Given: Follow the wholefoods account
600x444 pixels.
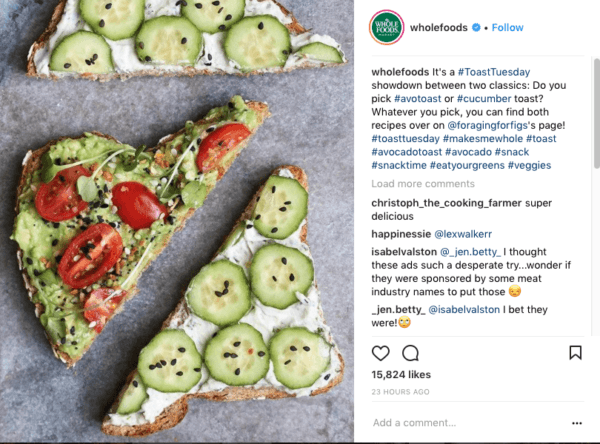Looking at the screenshot, I should pyautogui.click(x=507, y=28).
